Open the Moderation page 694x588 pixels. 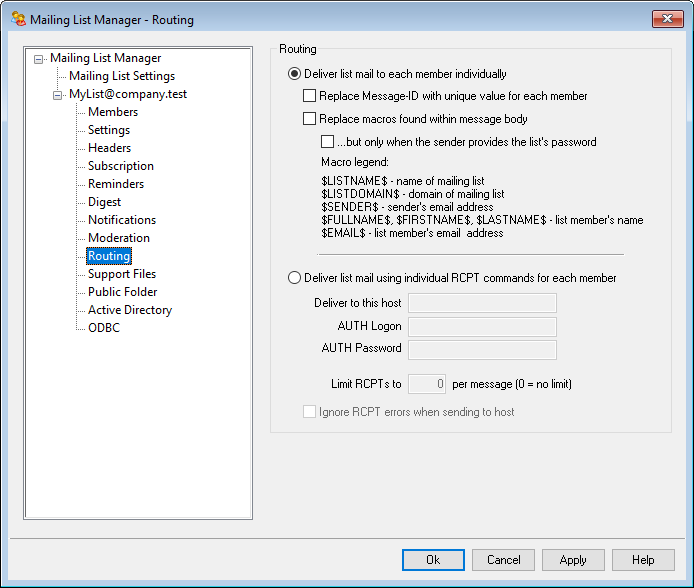(x=118, y=238)
